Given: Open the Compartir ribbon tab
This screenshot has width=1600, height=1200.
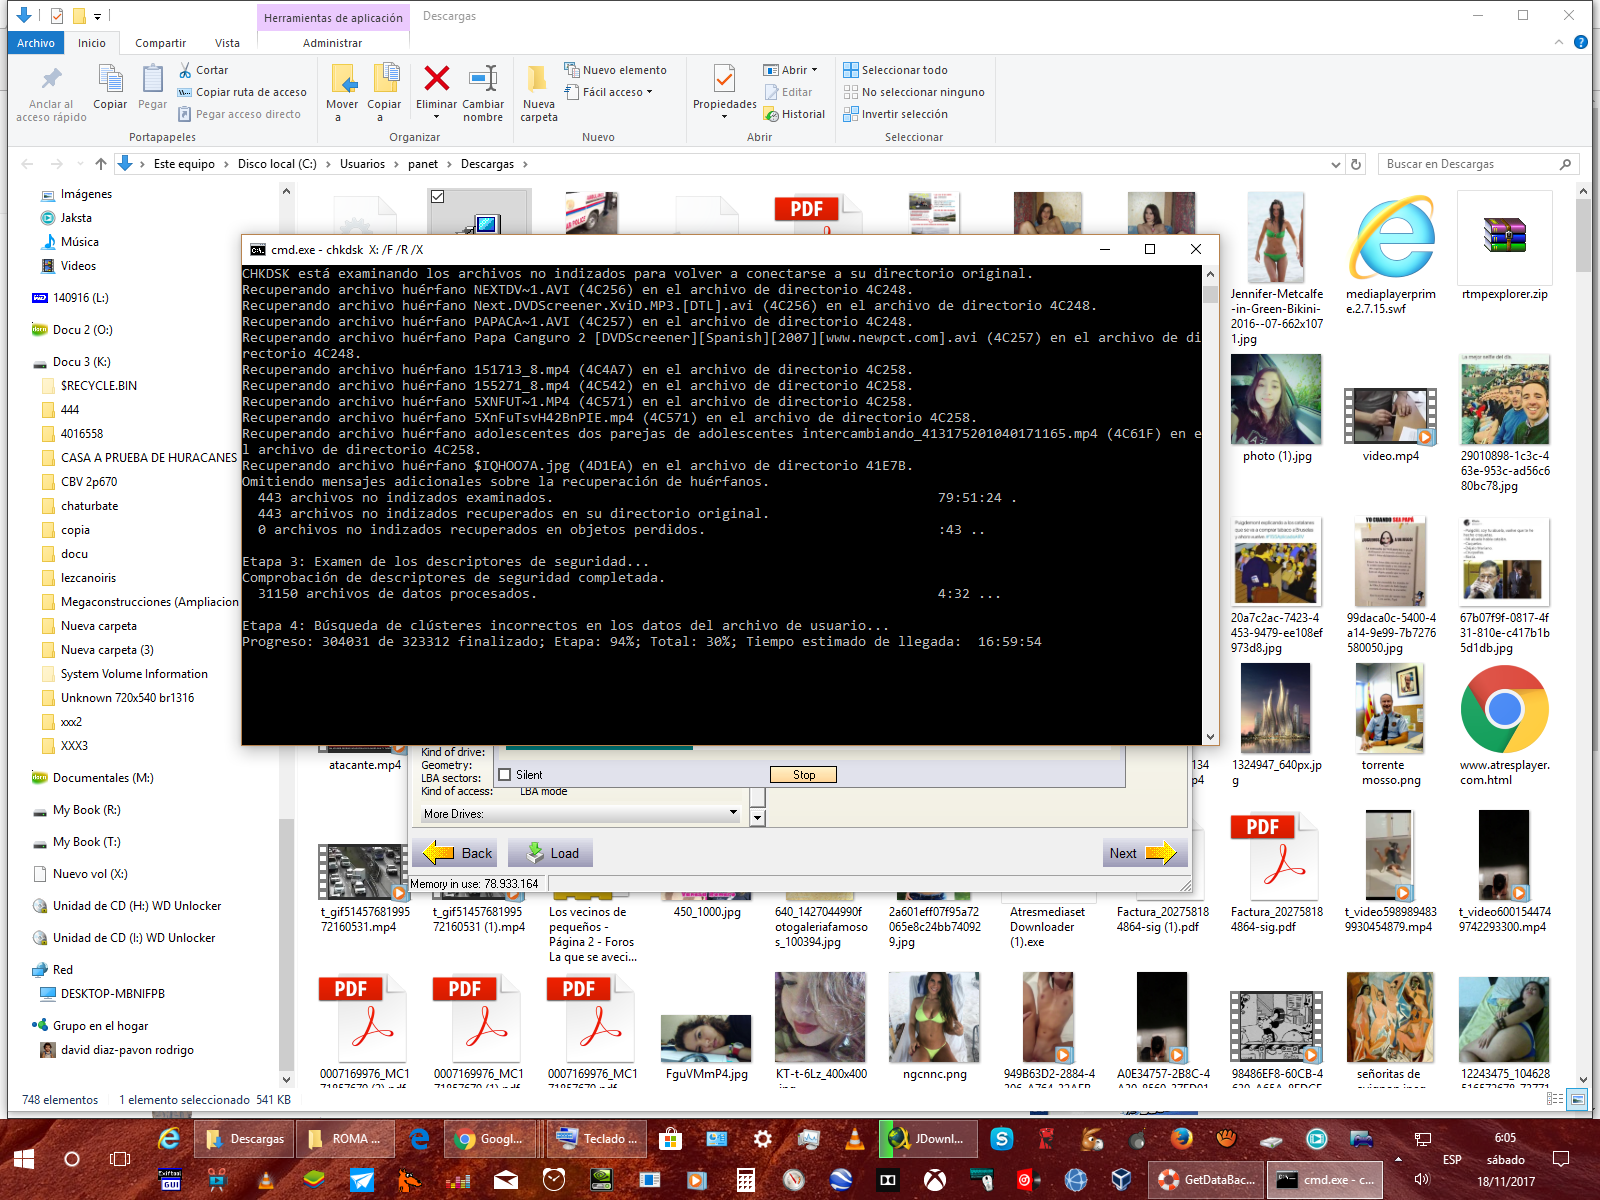Looking at the screenshot, I should click(x=160, y=43).
